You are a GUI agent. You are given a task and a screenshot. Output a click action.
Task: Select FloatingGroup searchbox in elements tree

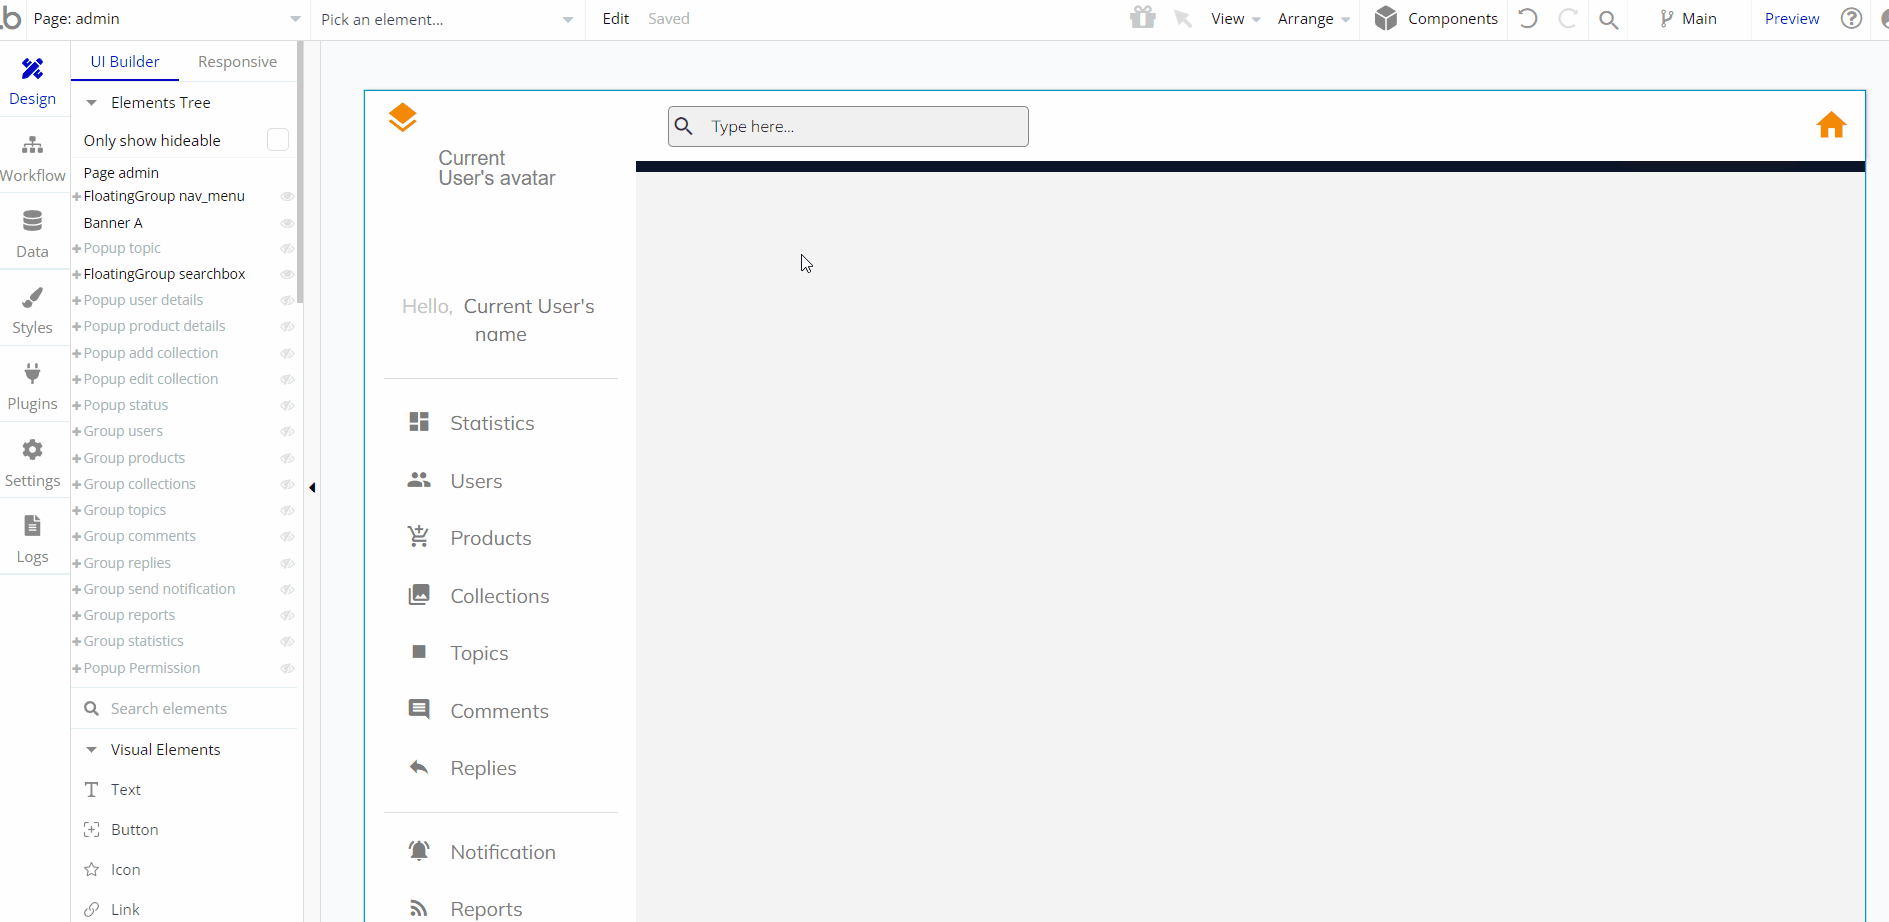tap(164, 274)
